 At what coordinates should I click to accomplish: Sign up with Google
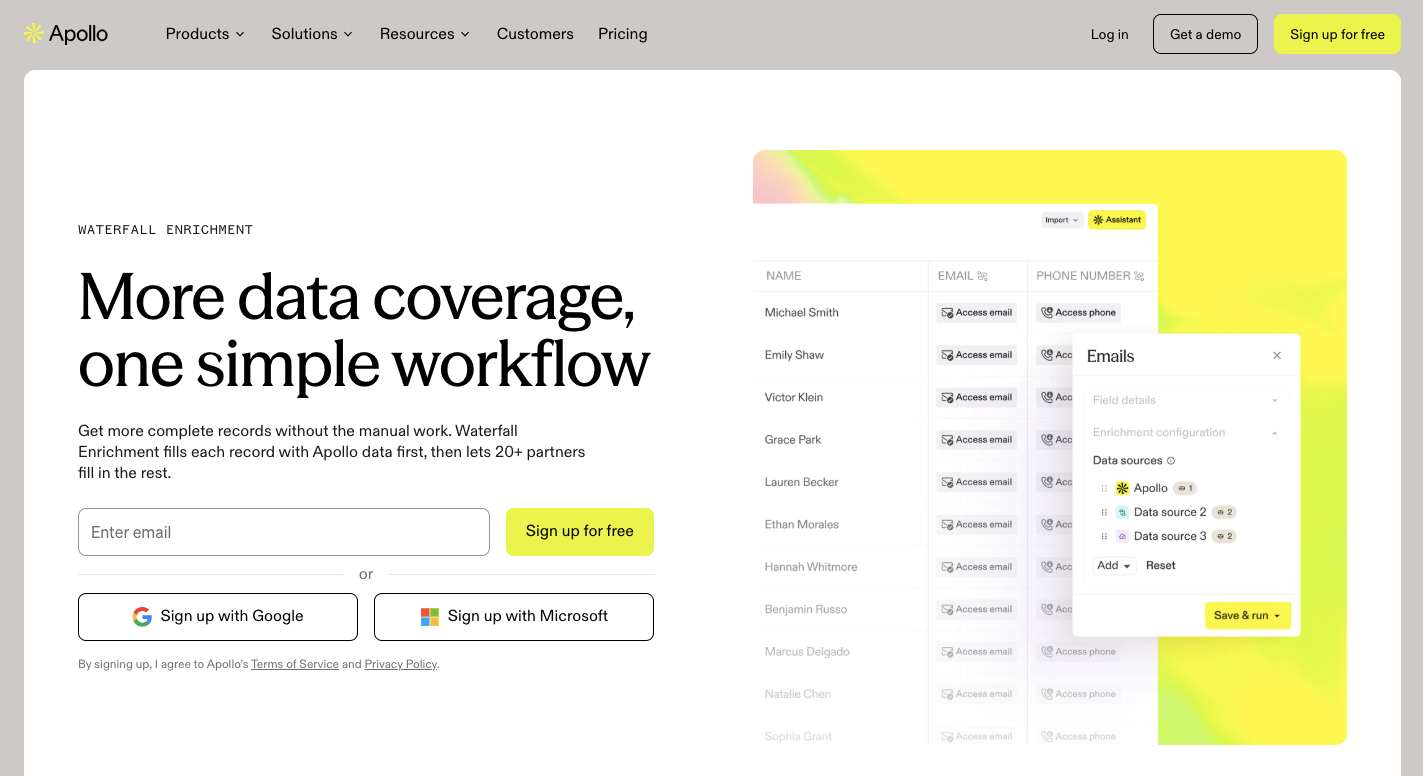pyautogui.click(x=218, y=617)
